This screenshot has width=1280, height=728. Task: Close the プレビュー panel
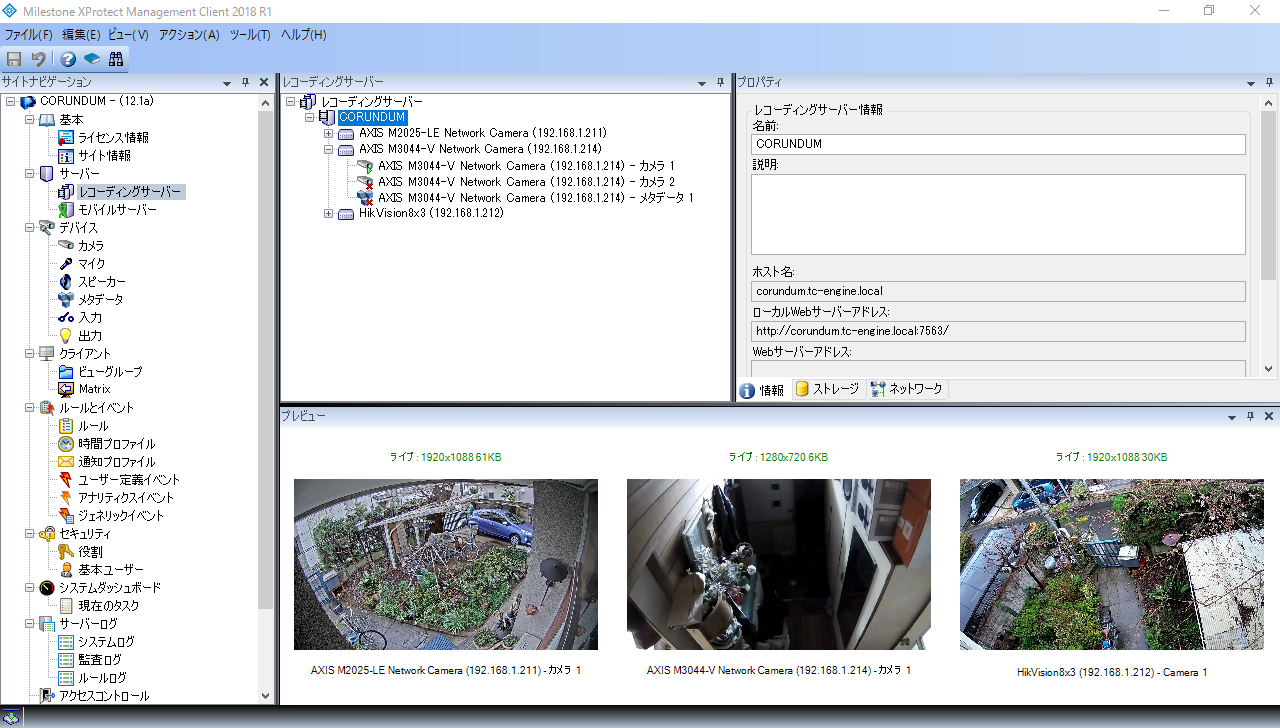pos(1269,416)
